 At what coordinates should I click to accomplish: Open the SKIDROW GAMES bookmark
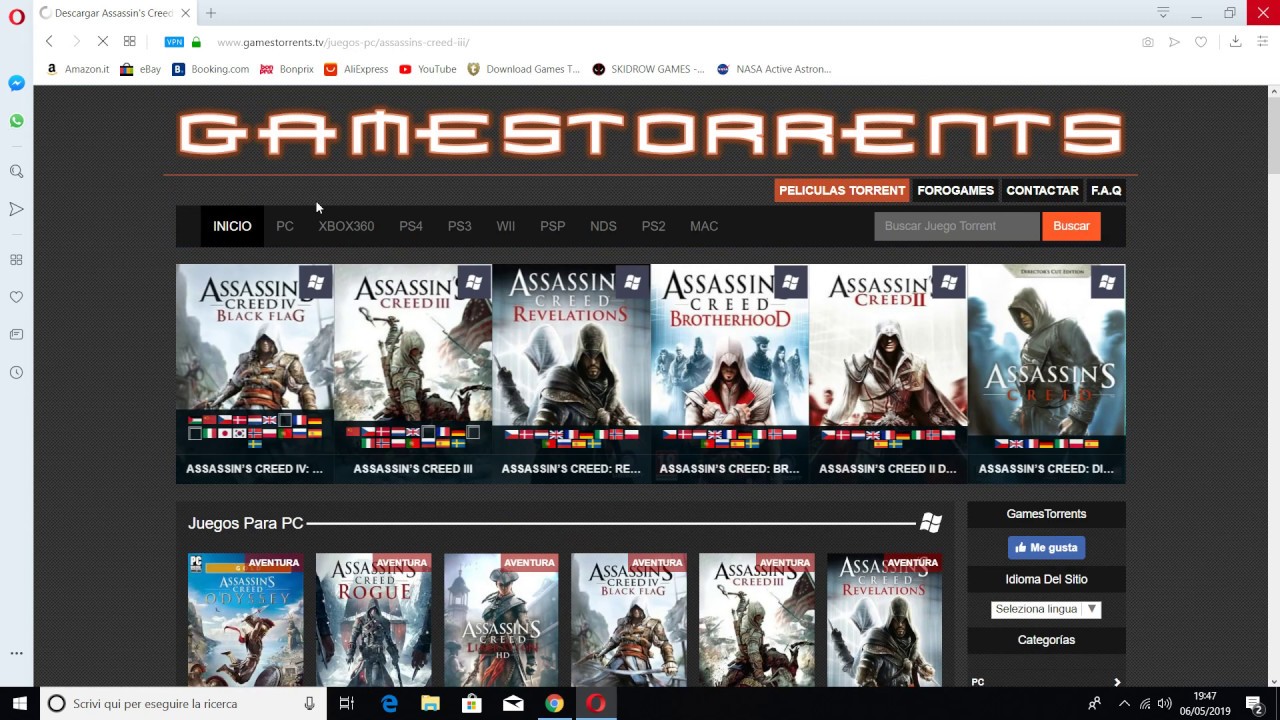[x=648, y=69]
